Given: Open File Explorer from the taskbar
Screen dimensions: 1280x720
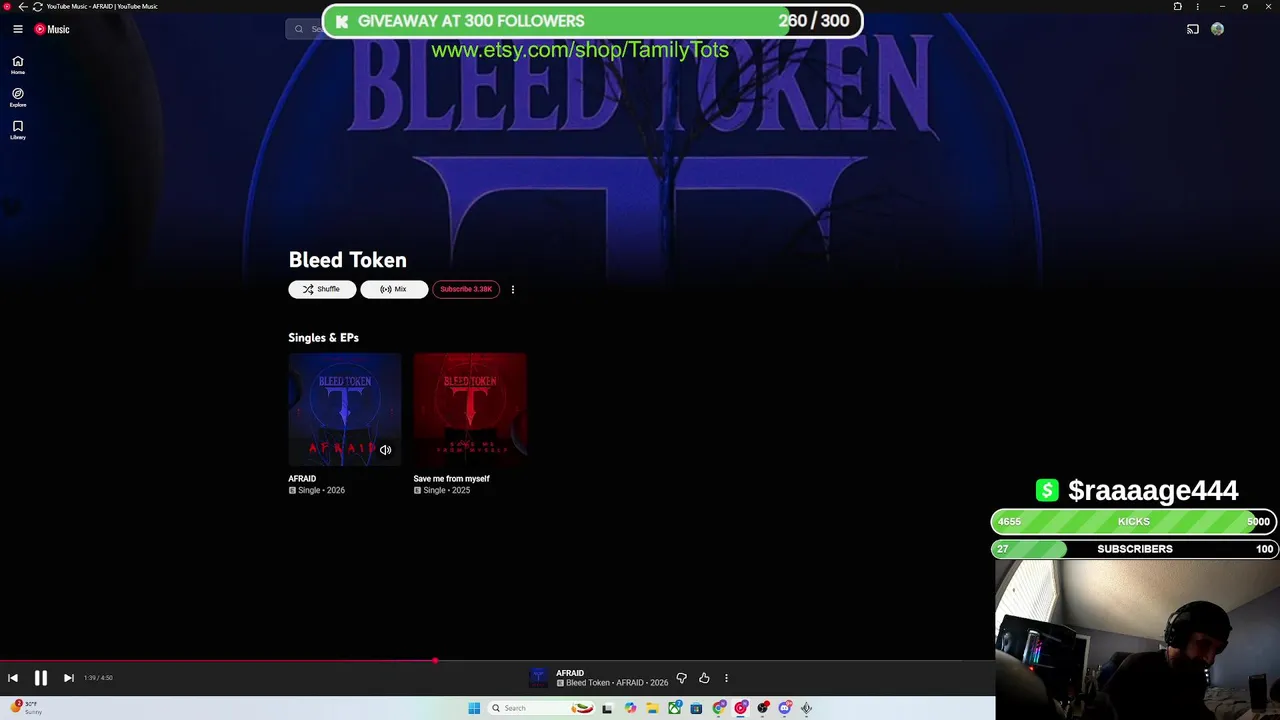Looking at the screenshot, I should click(x=652, y=708).
